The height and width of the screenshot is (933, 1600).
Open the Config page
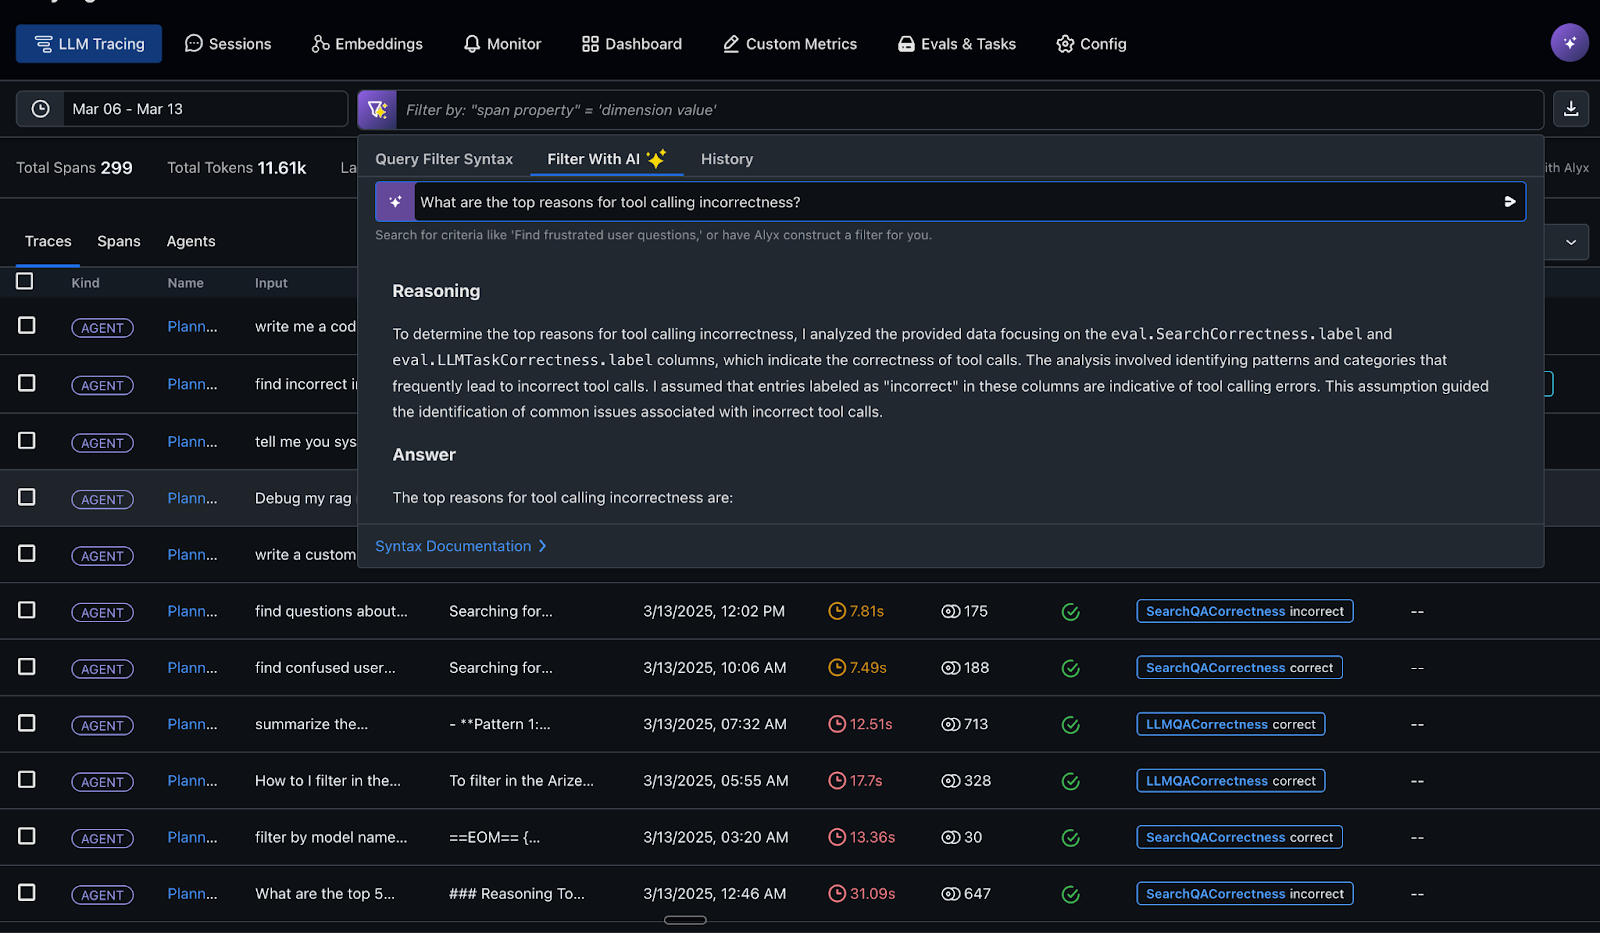pyautogui.click(x=1092, y=44)
